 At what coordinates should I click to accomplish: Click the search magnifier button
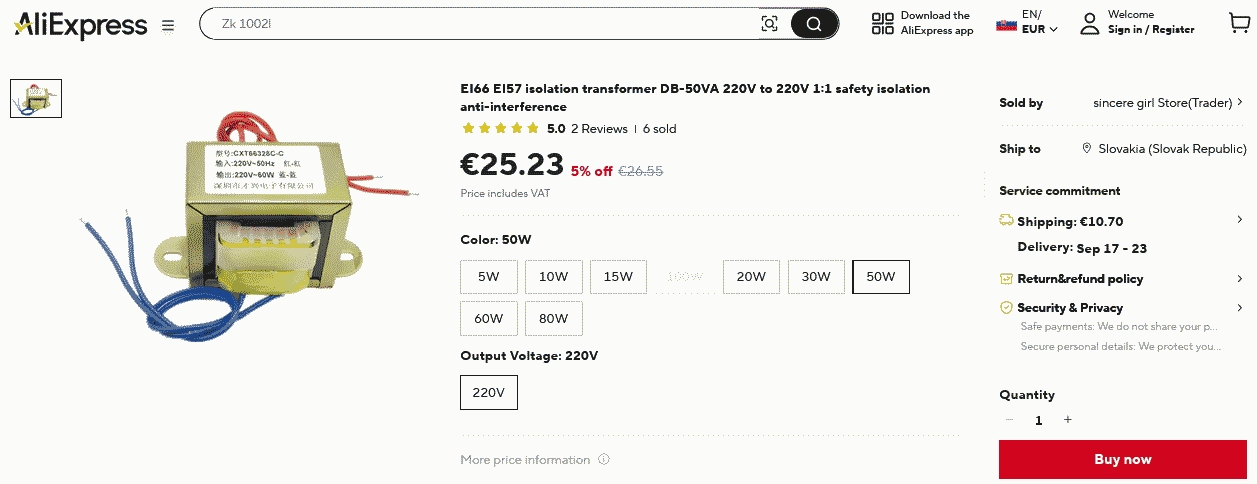(814, 24)
